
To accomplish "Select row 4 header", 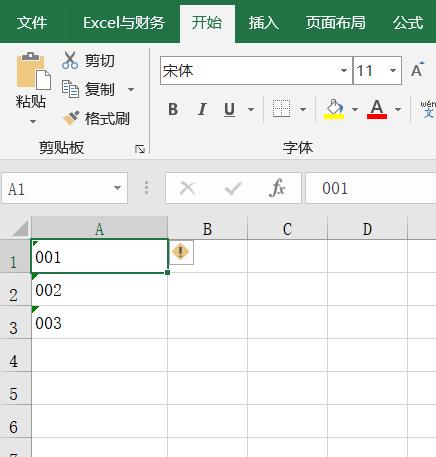I will coord(15,355).
